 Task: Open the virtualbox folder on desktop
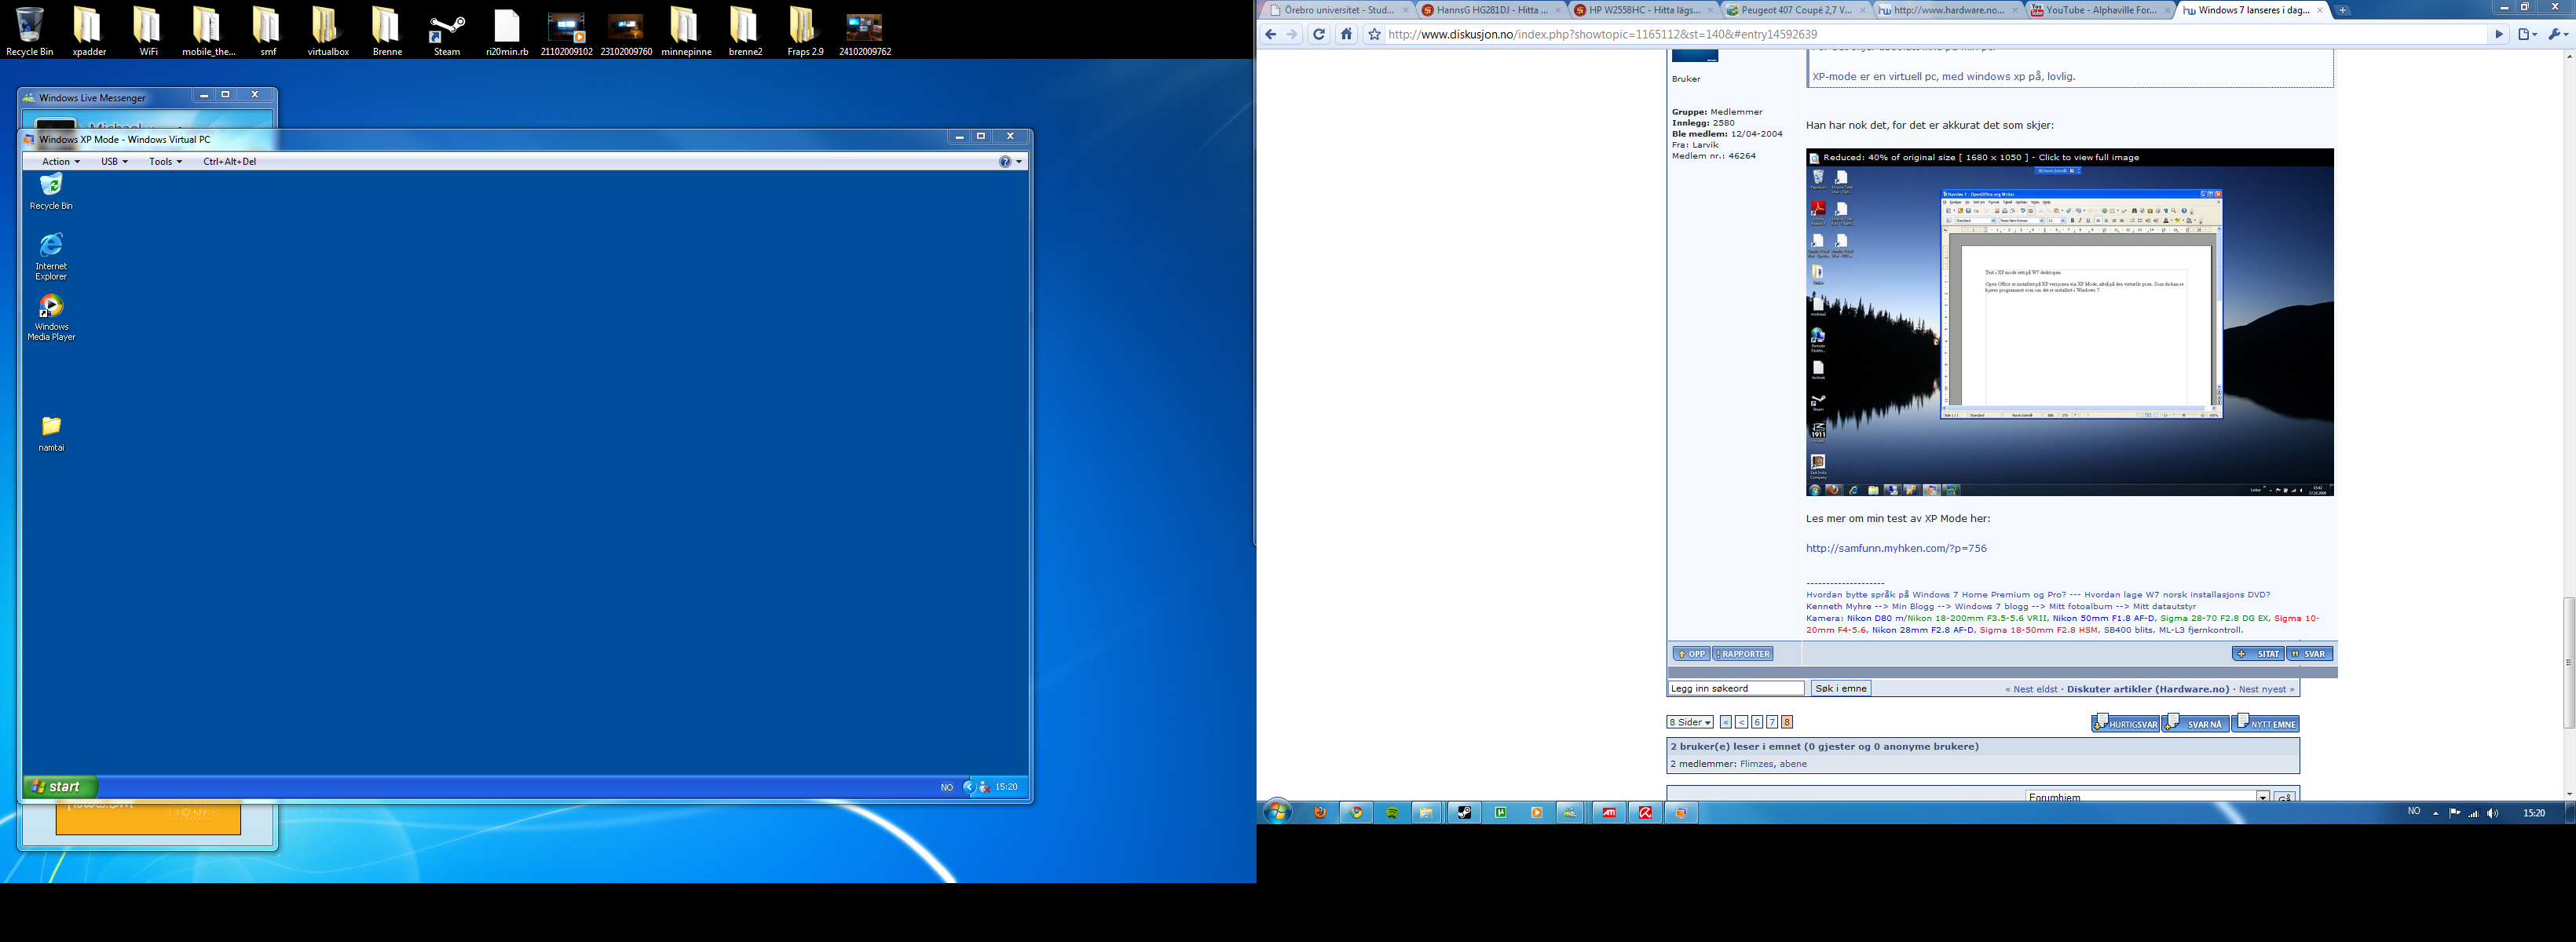pos(327,31)
